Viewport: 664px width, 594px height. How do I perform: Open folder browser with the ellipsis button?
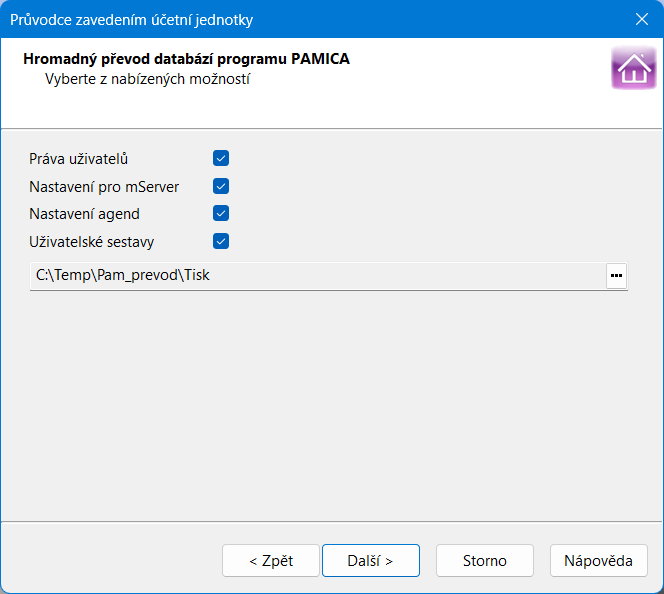point(616,276)
